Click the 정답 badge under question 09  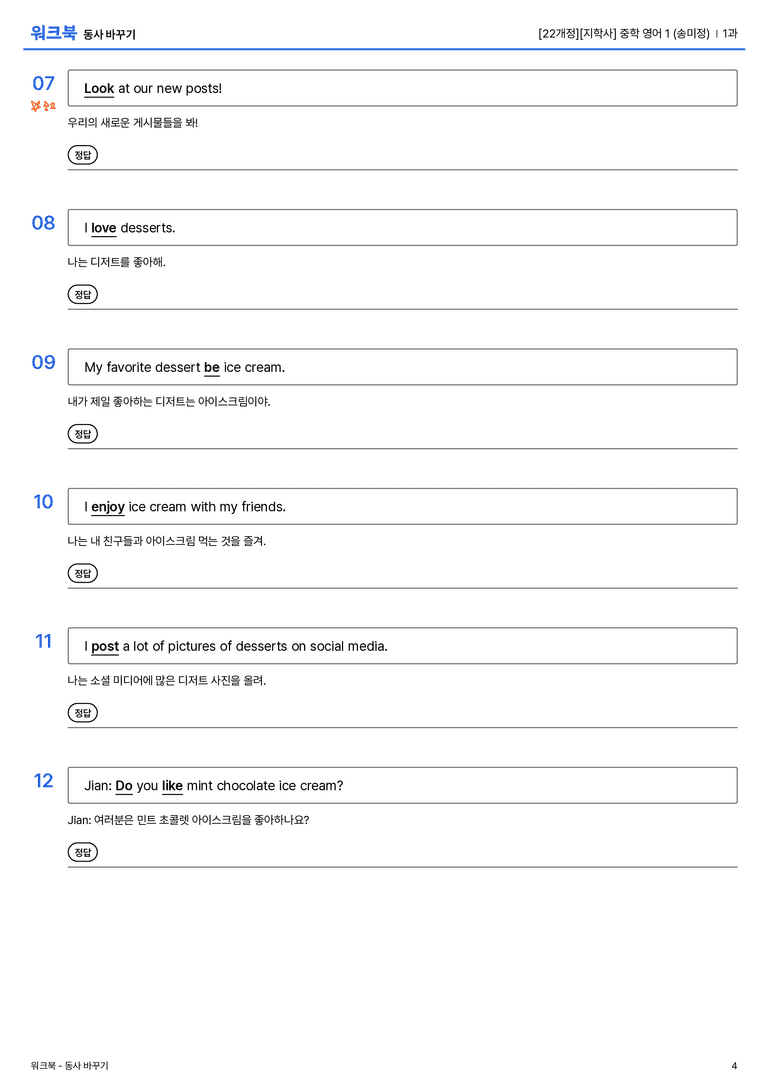point(82,433)
